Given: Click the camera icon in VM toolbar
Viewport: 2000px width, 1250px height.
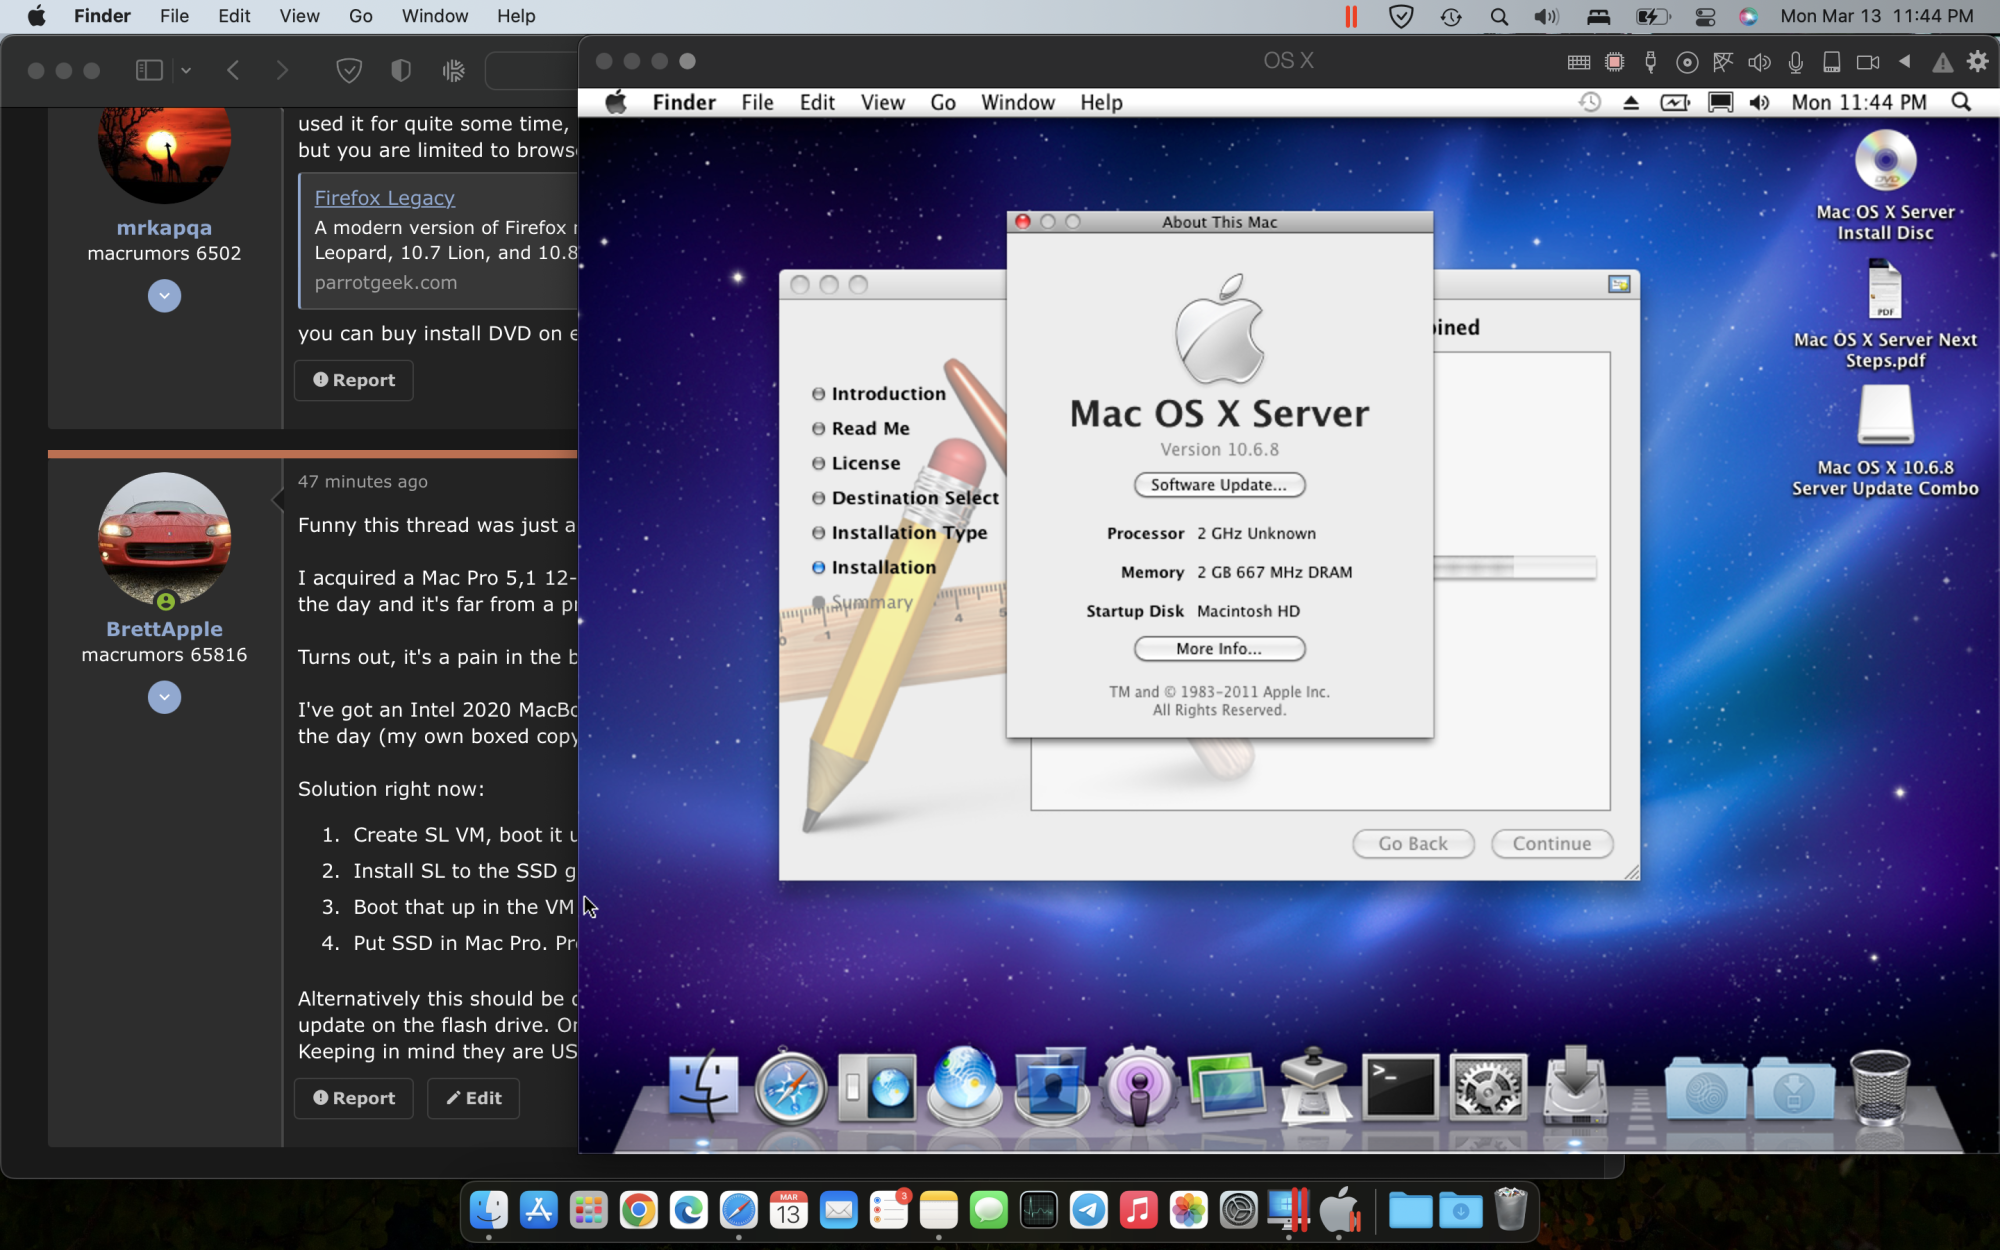Looking at the screenshot, I should pos(1868,62).
